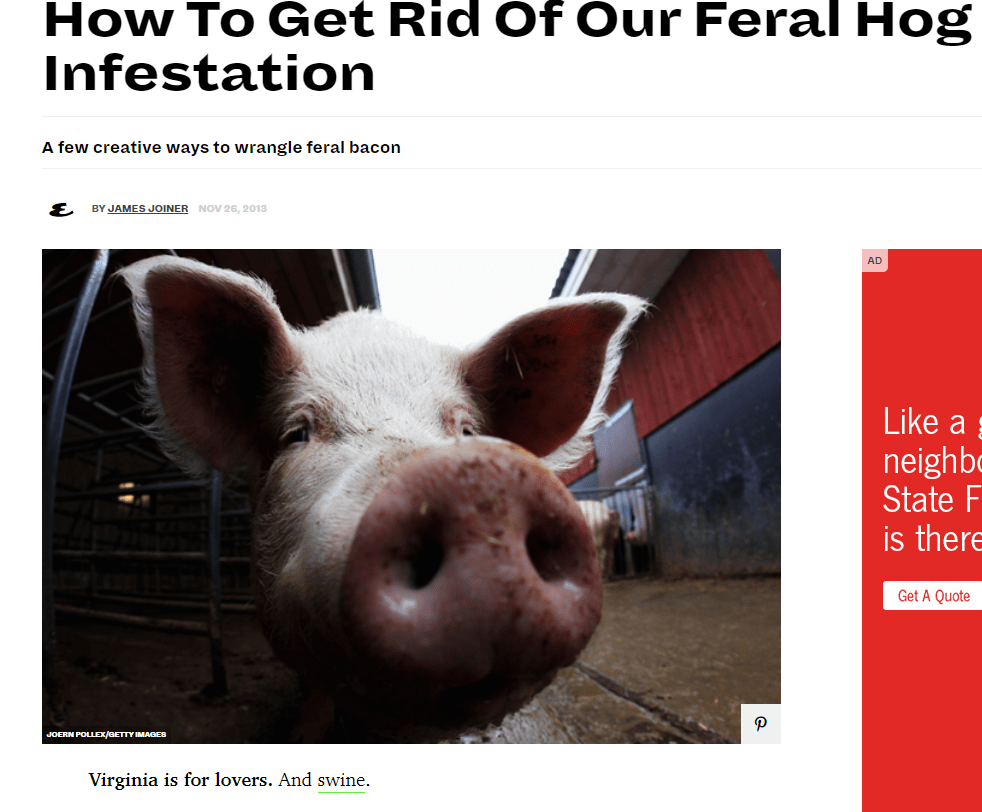Click the word 'BY' before author name
This screenshot has height=812, width=982.
pyautogui.click(x=98, y=208)
